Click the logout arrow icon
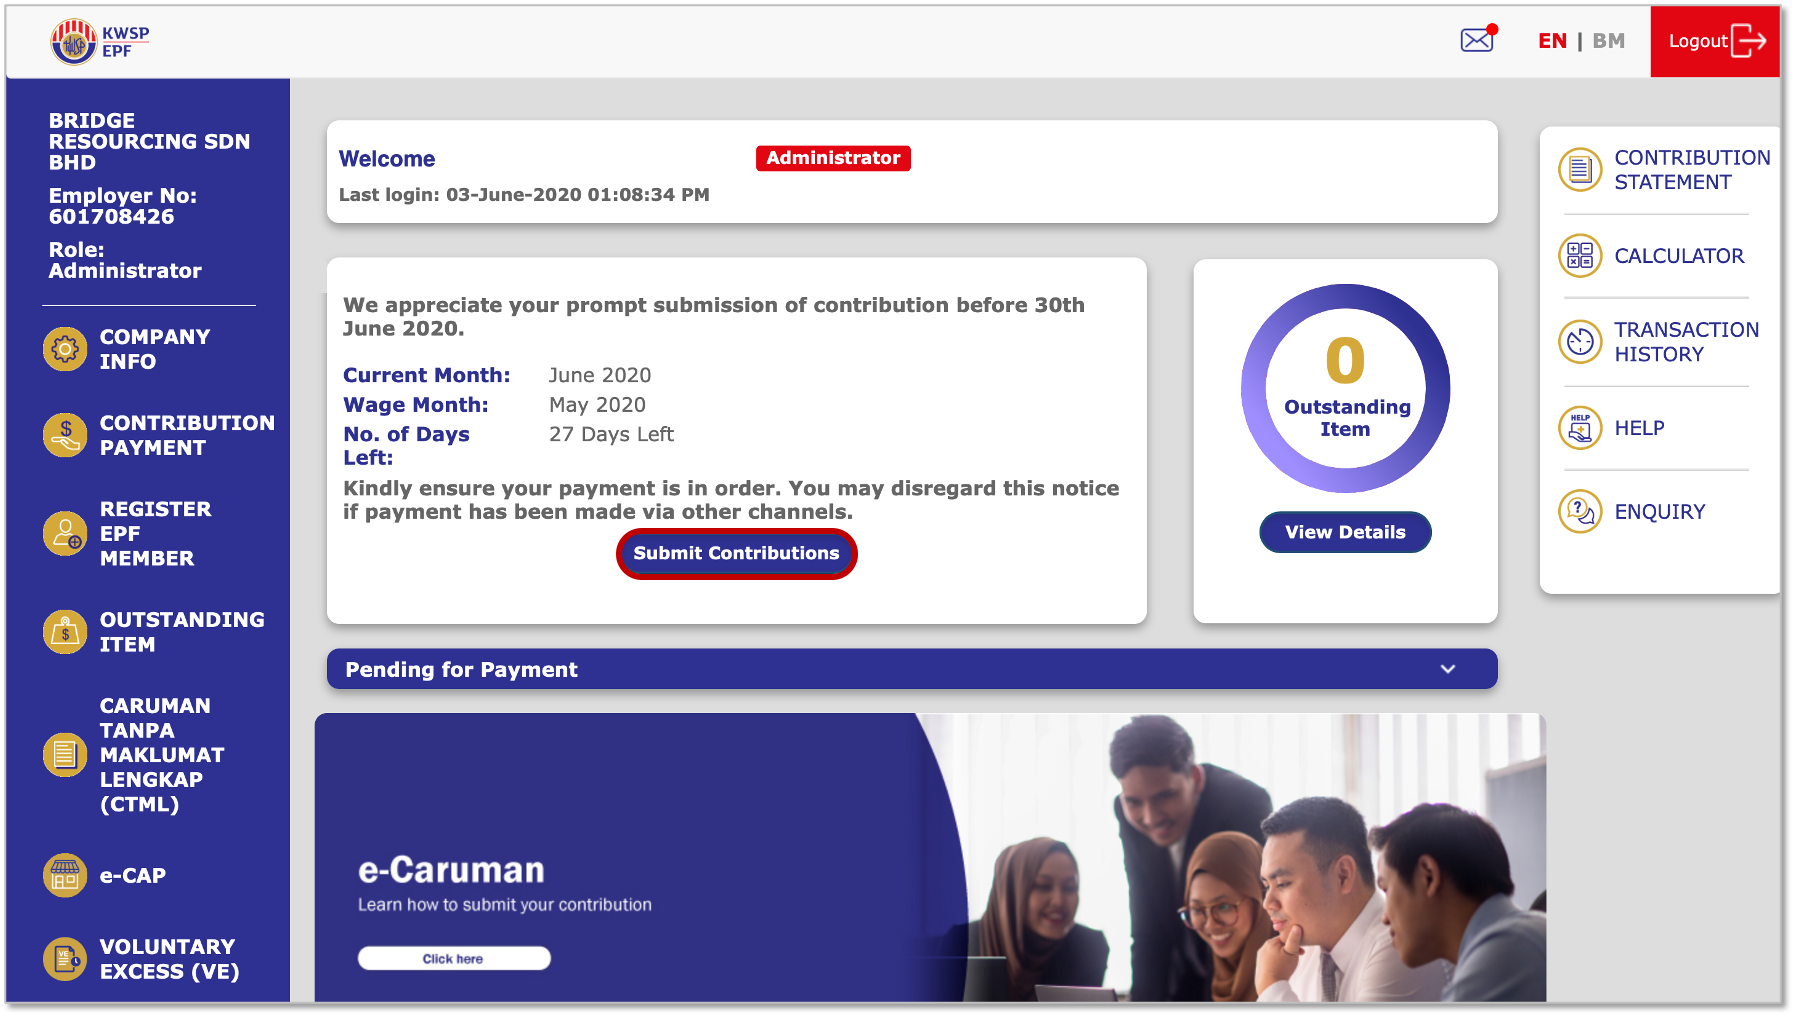The height and width of the screenshot is (1016, 1794). (1749, 41)
